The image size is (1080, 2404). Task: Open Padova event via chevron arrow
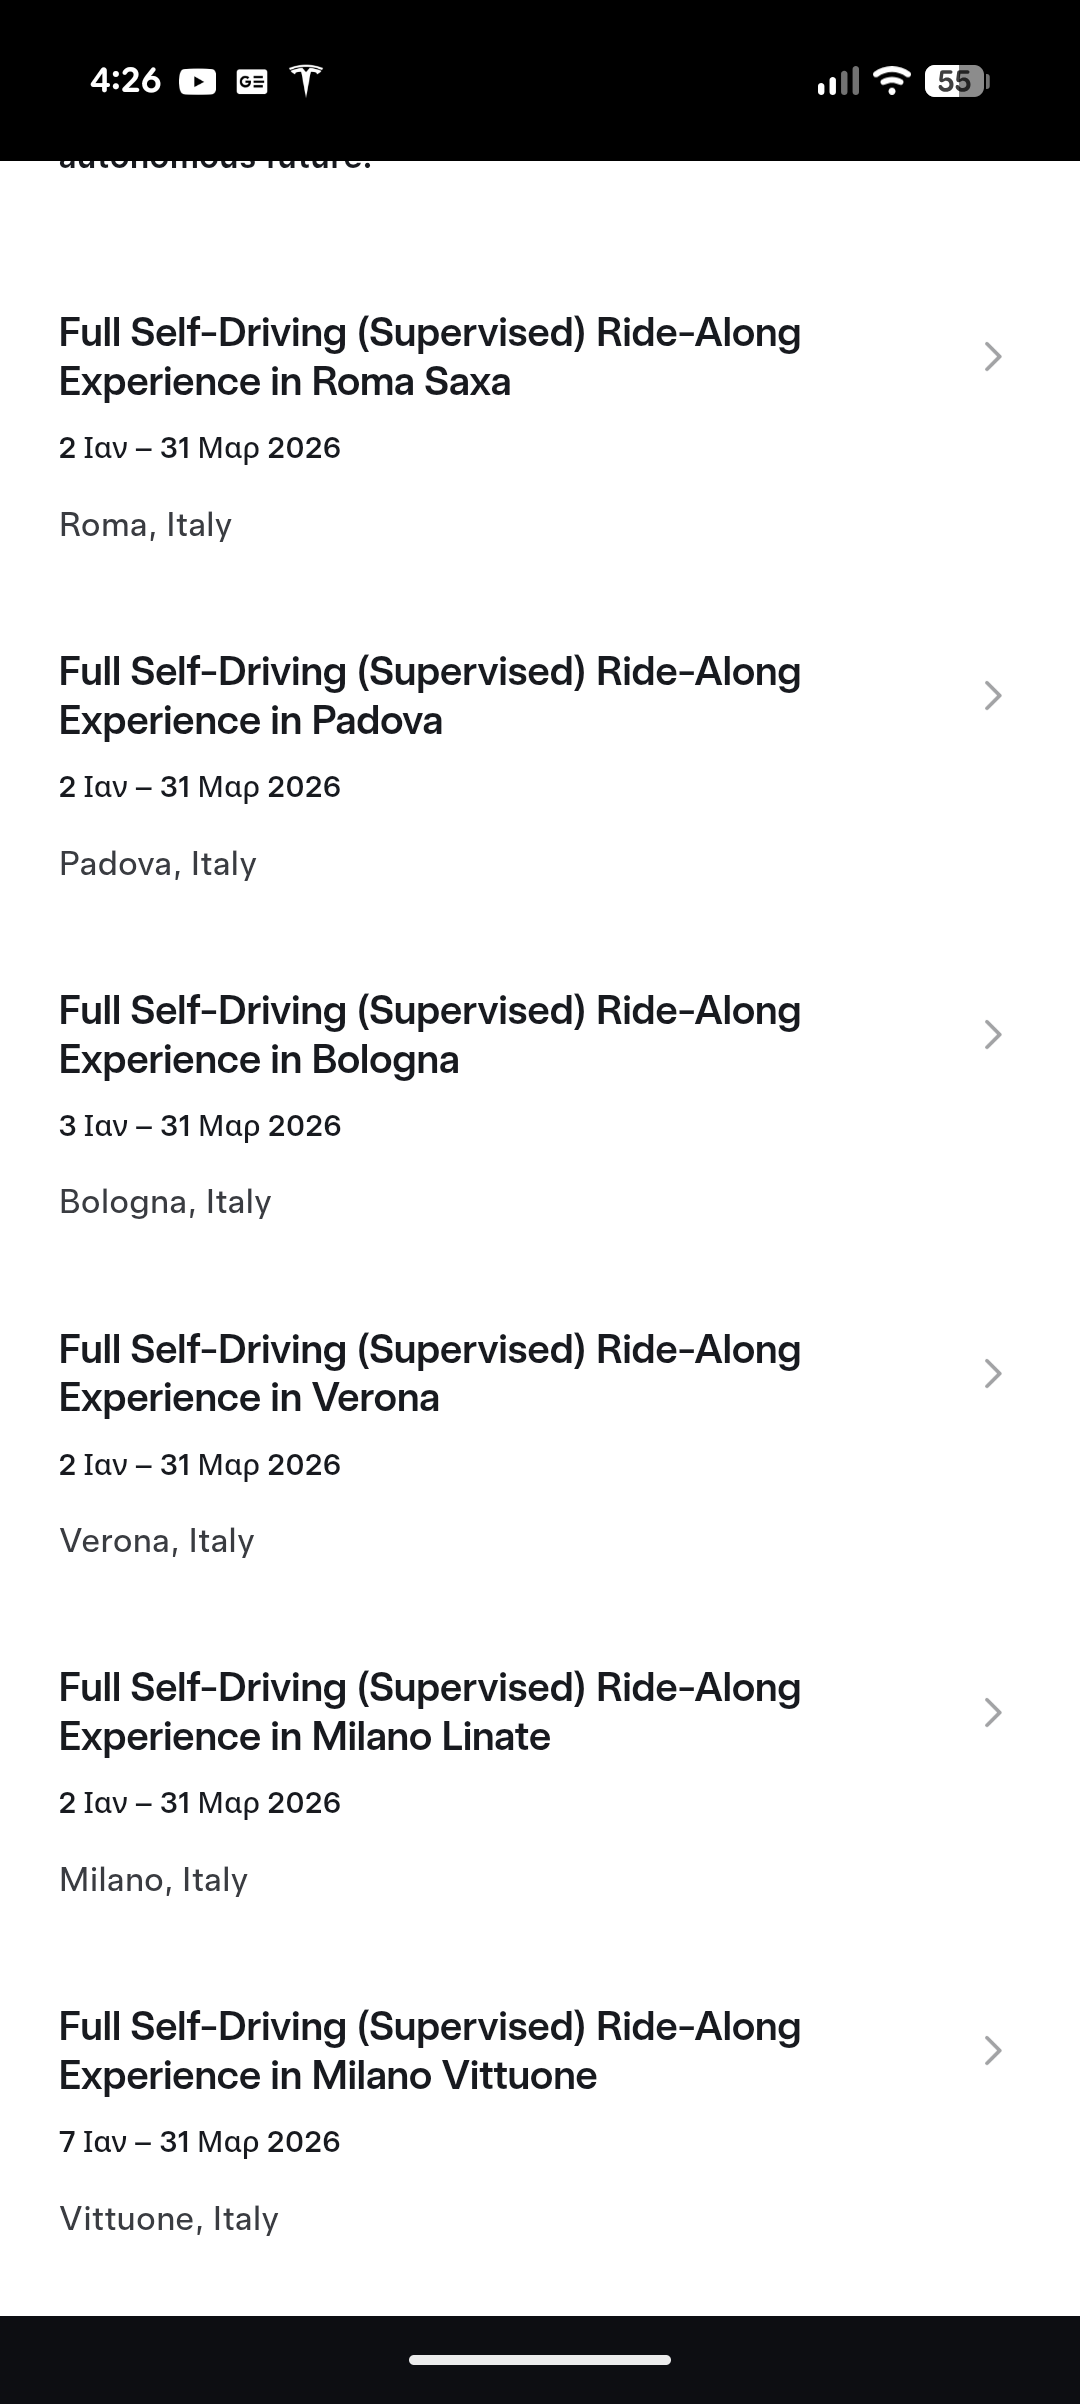(x=992, y=696)
